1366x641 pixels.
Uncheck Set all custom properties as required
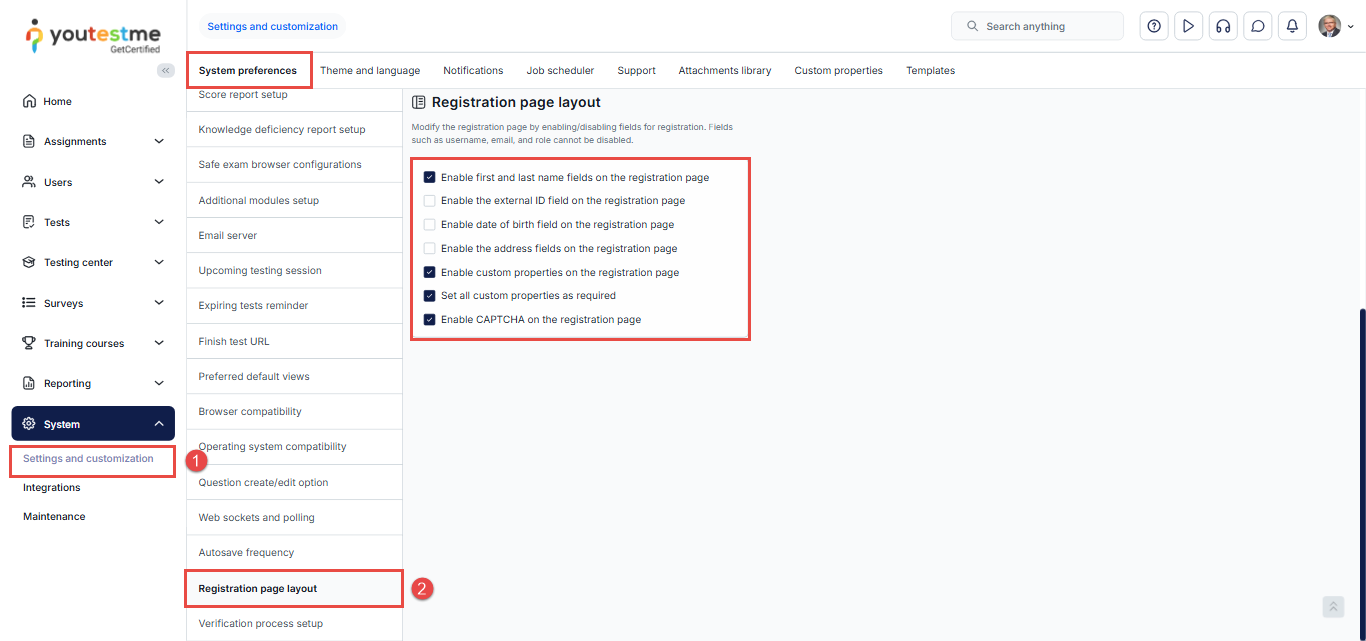[x=430, y=296]
